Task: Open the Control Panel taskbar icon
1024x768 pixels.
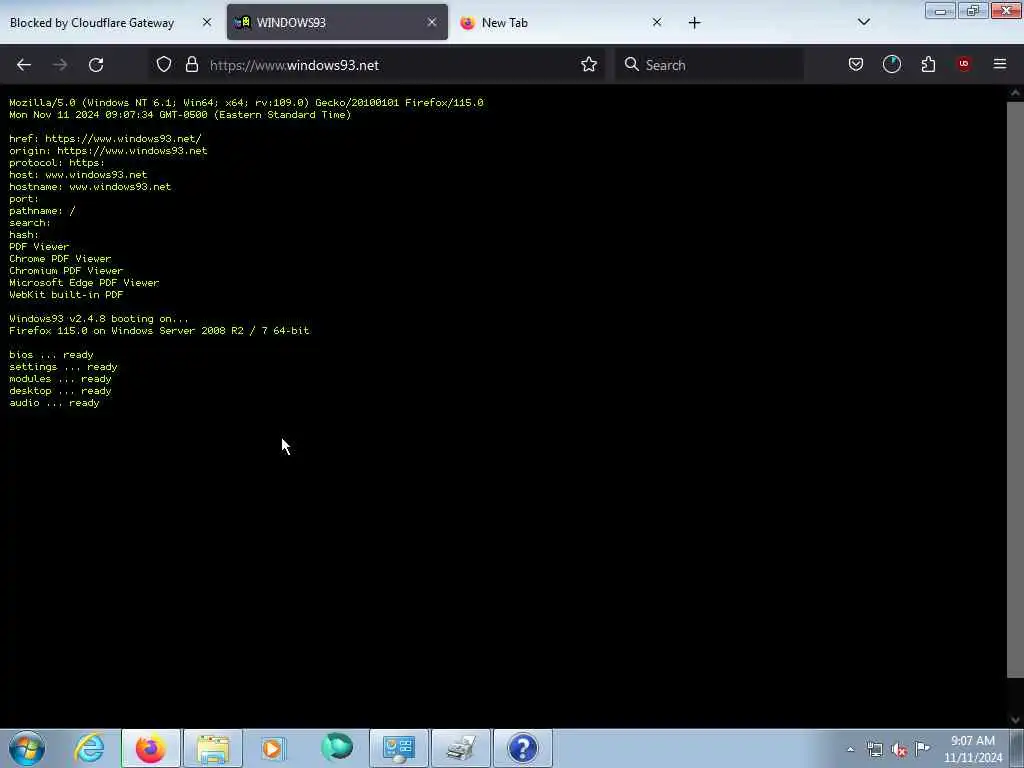Action: click(x=399, y=748)
